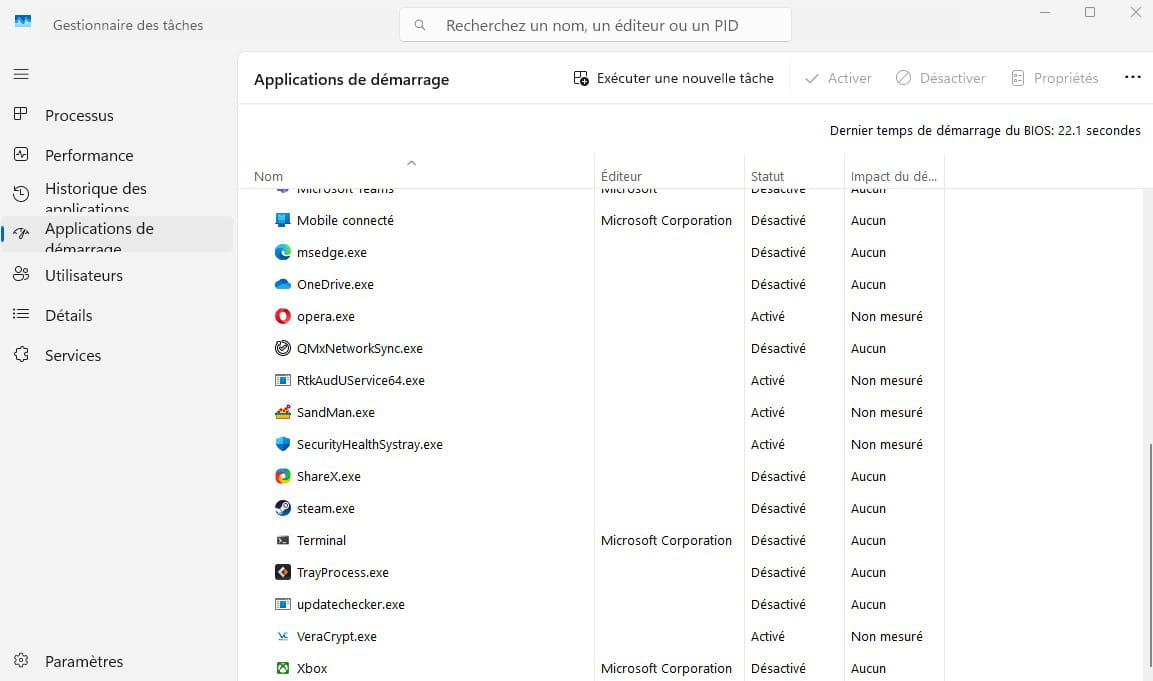
Task: Sort by the Nom column header
Action: (268, 176)
